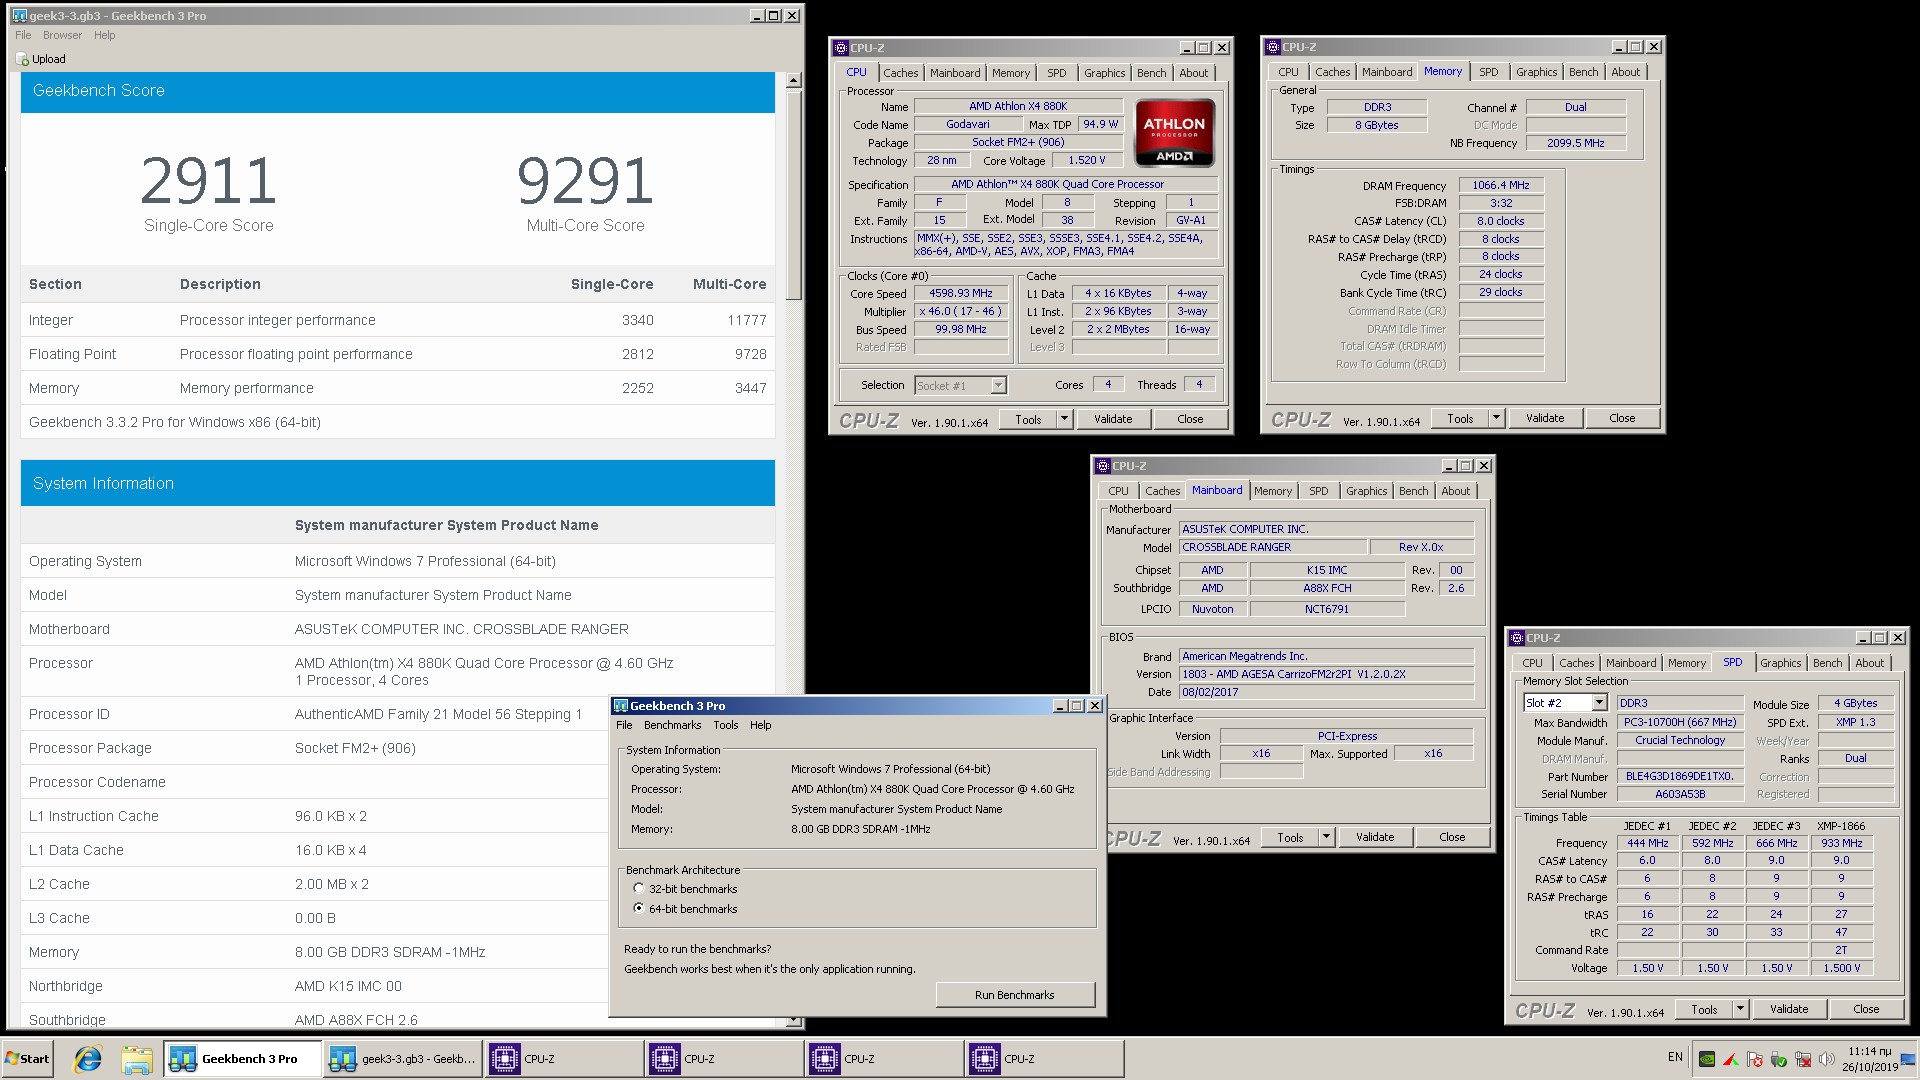Image resolution: width=1920 pixels, height=1080 pixels.
Task: Click the disconnected network tray icon
Action: (1803, 1059)
